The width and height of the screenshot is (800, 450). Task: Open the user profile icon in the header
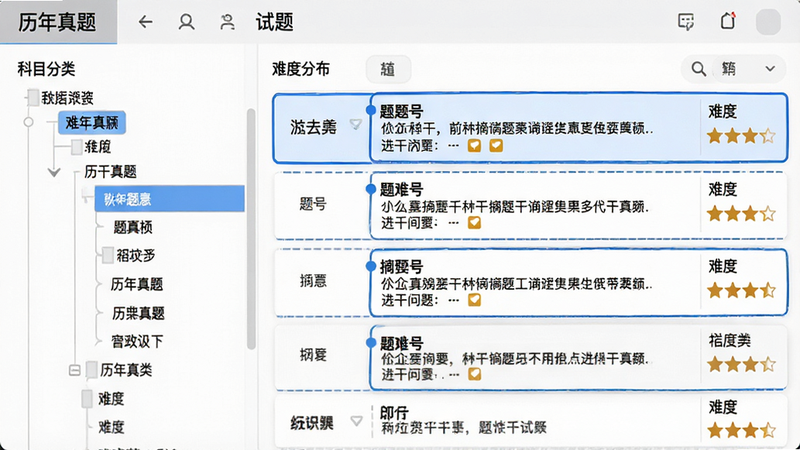click(186, 22)
